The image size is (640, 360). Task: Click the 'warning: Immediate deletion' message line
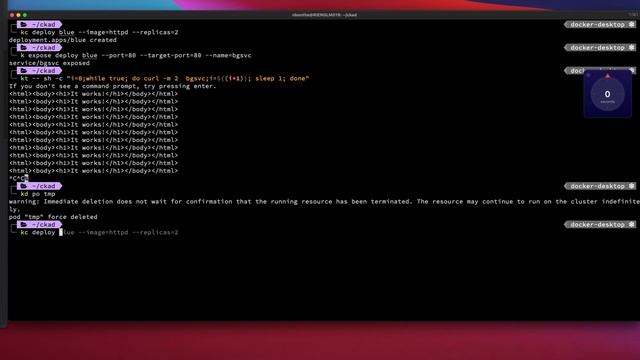(324, 202)
